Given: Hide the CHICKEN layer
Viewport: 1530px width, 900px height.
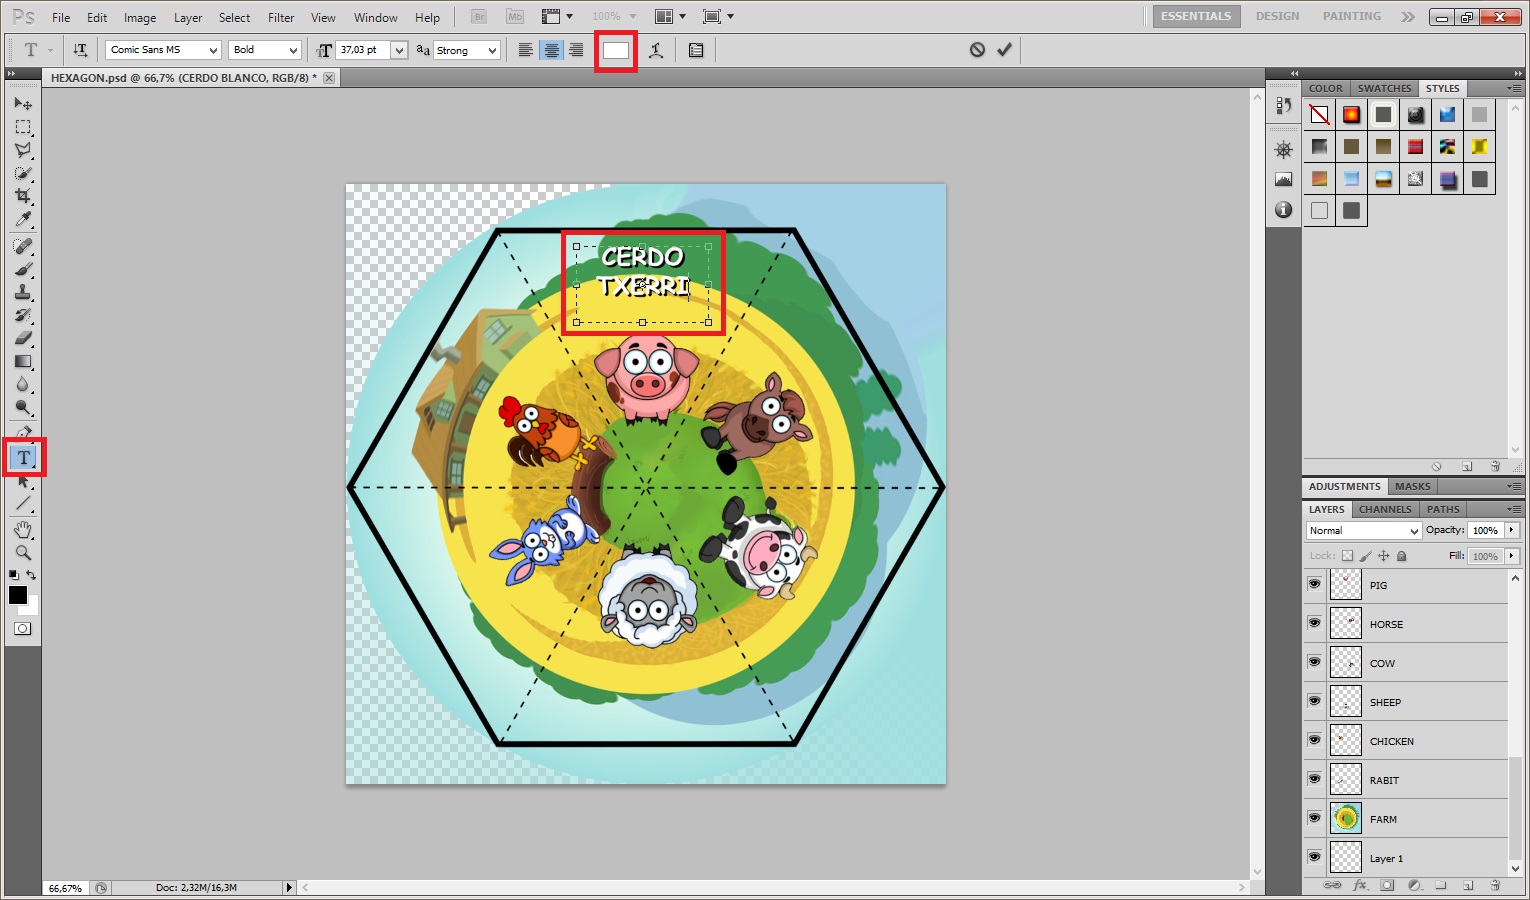Looking at the screenshot, I should (x=1314, y=740).
